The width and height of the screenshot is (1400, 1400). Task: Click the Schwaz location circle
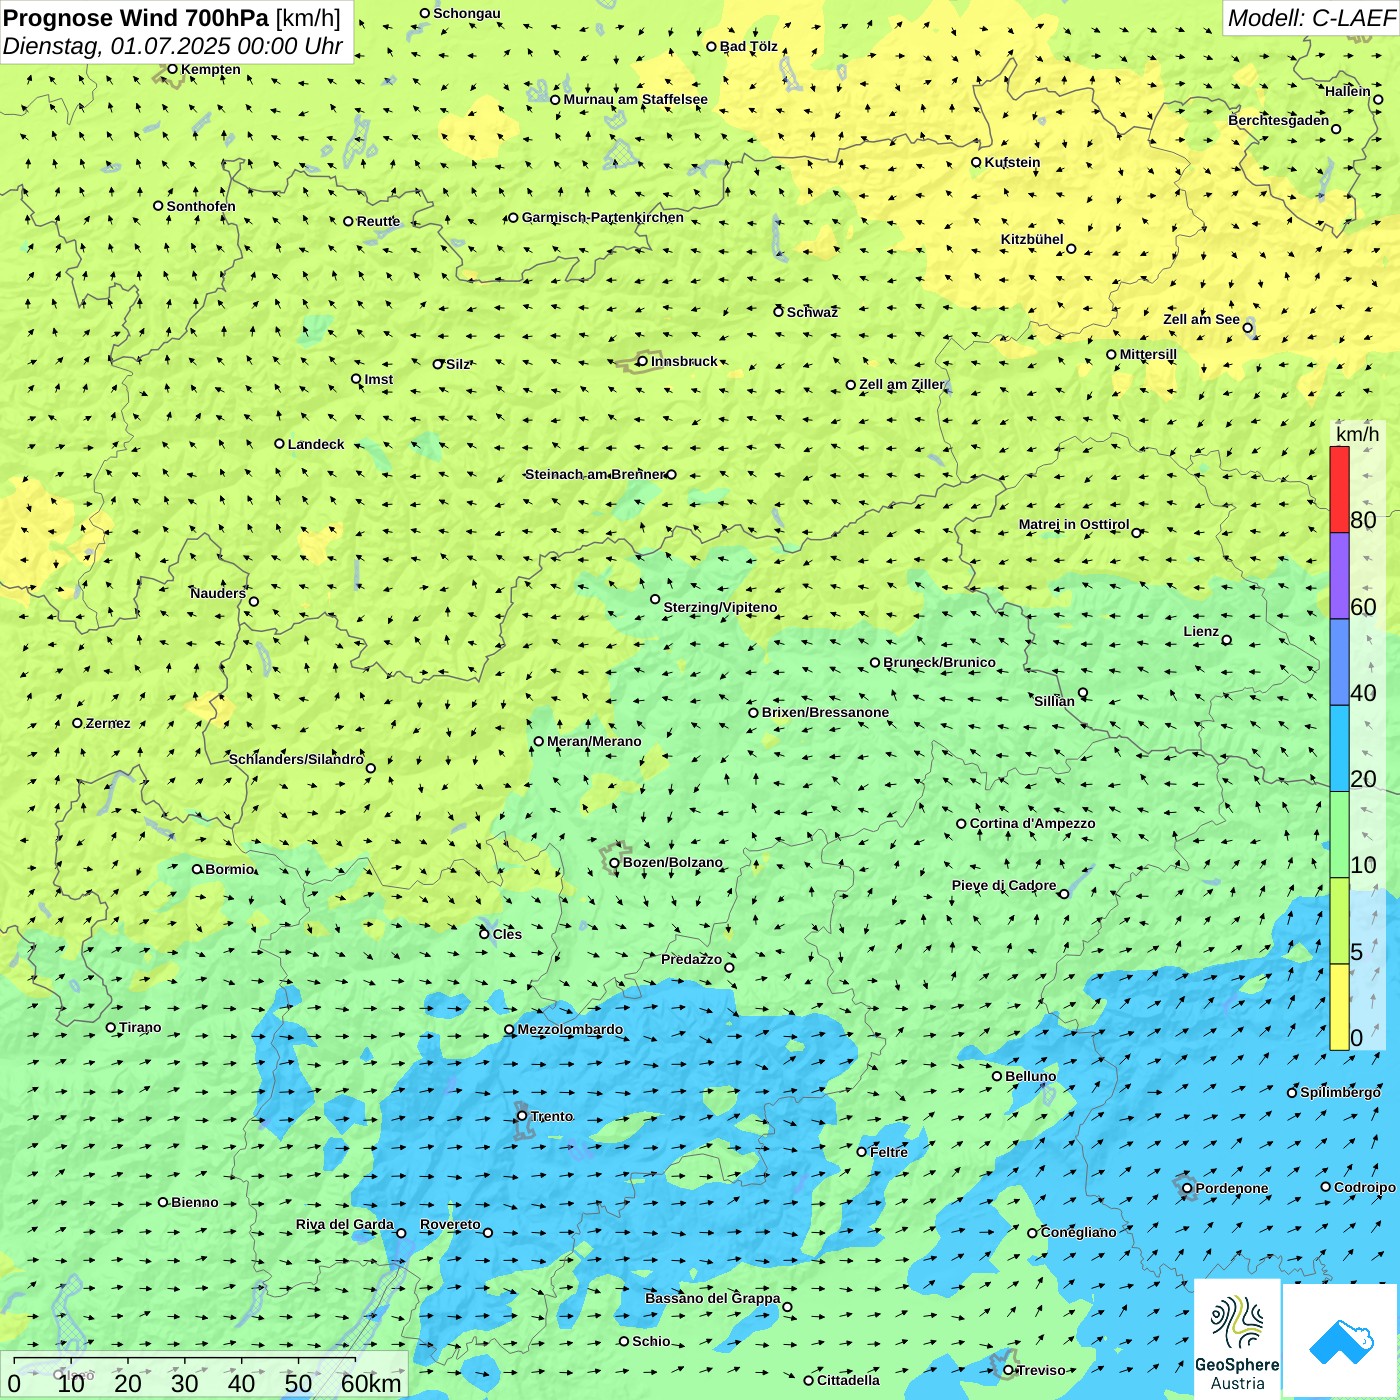point(778,312)
